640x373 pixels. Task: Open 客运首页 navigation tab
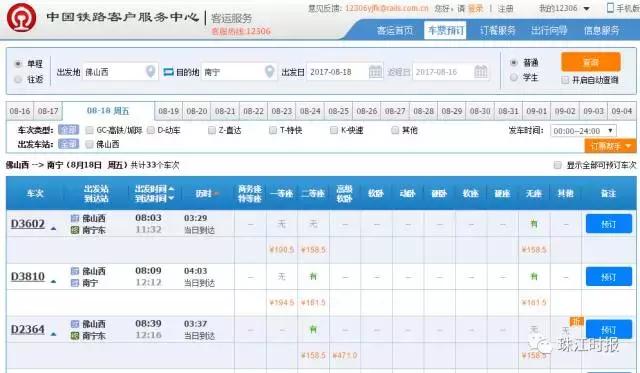click(395, 31)
